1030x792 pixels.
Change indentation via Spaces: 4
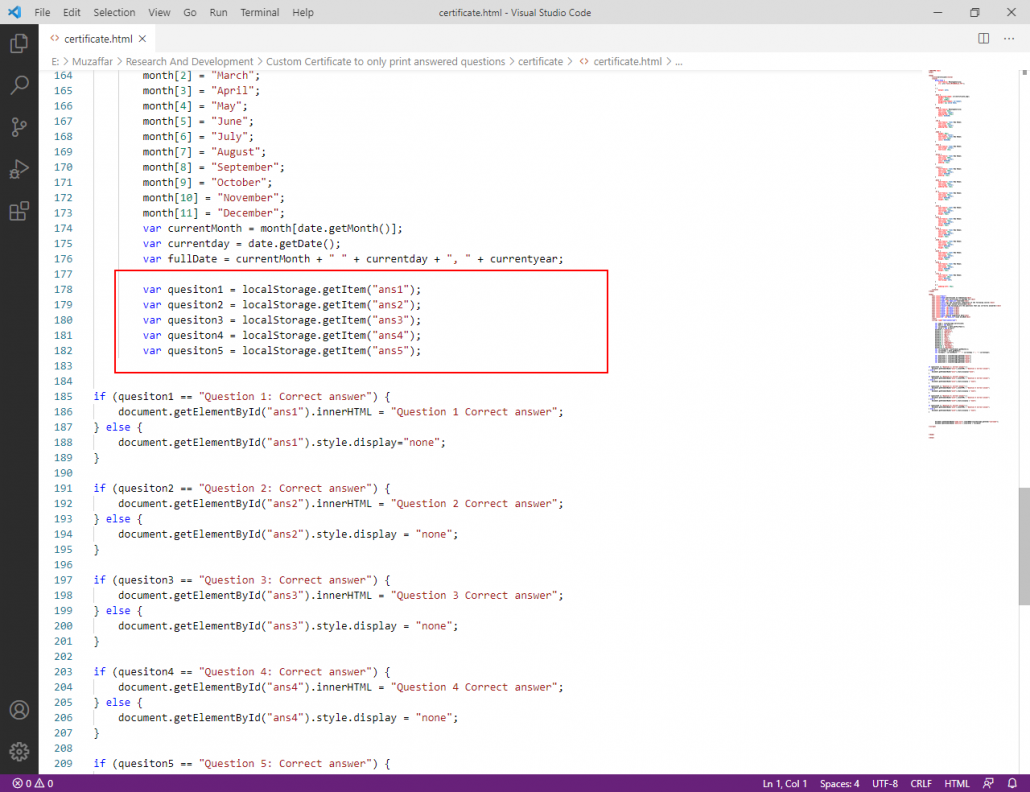pyautogui.click(x=839, y=783)
